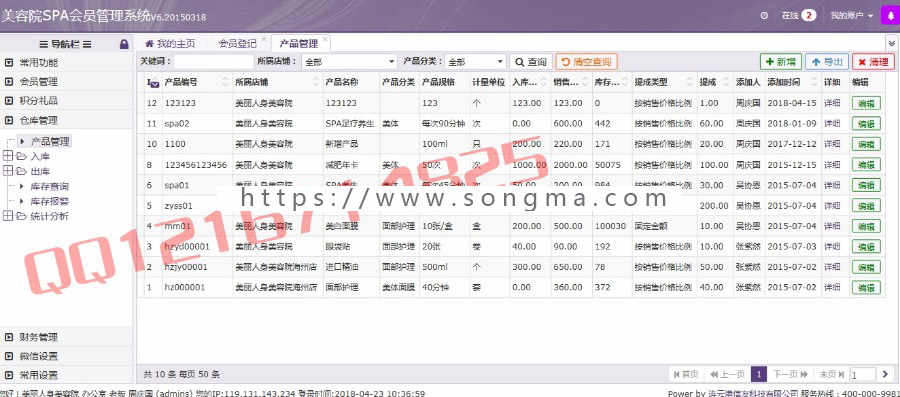Select page 1 in pagination
This screenshot has height=397, width=900.
click(x=759, y=375)
